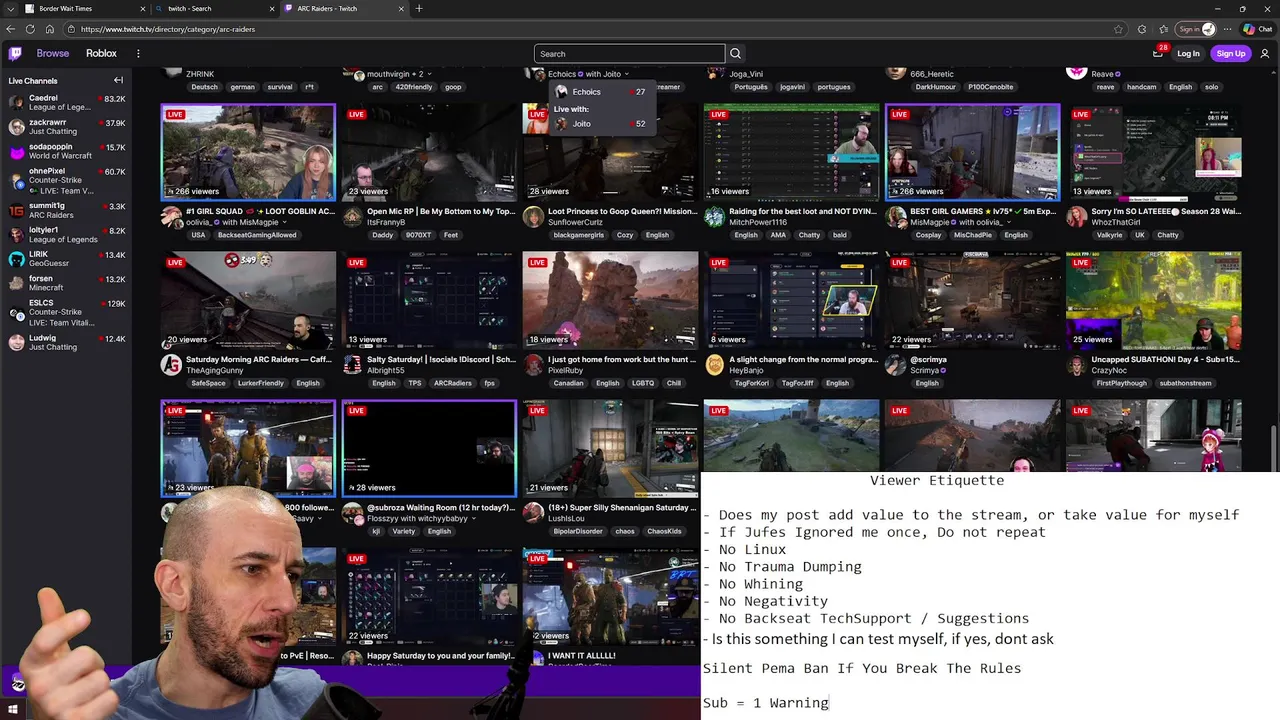Click WhozThatGirl's channel avatar
This screenshot has height=720, width=1280.
click(x=1076, y=217)
